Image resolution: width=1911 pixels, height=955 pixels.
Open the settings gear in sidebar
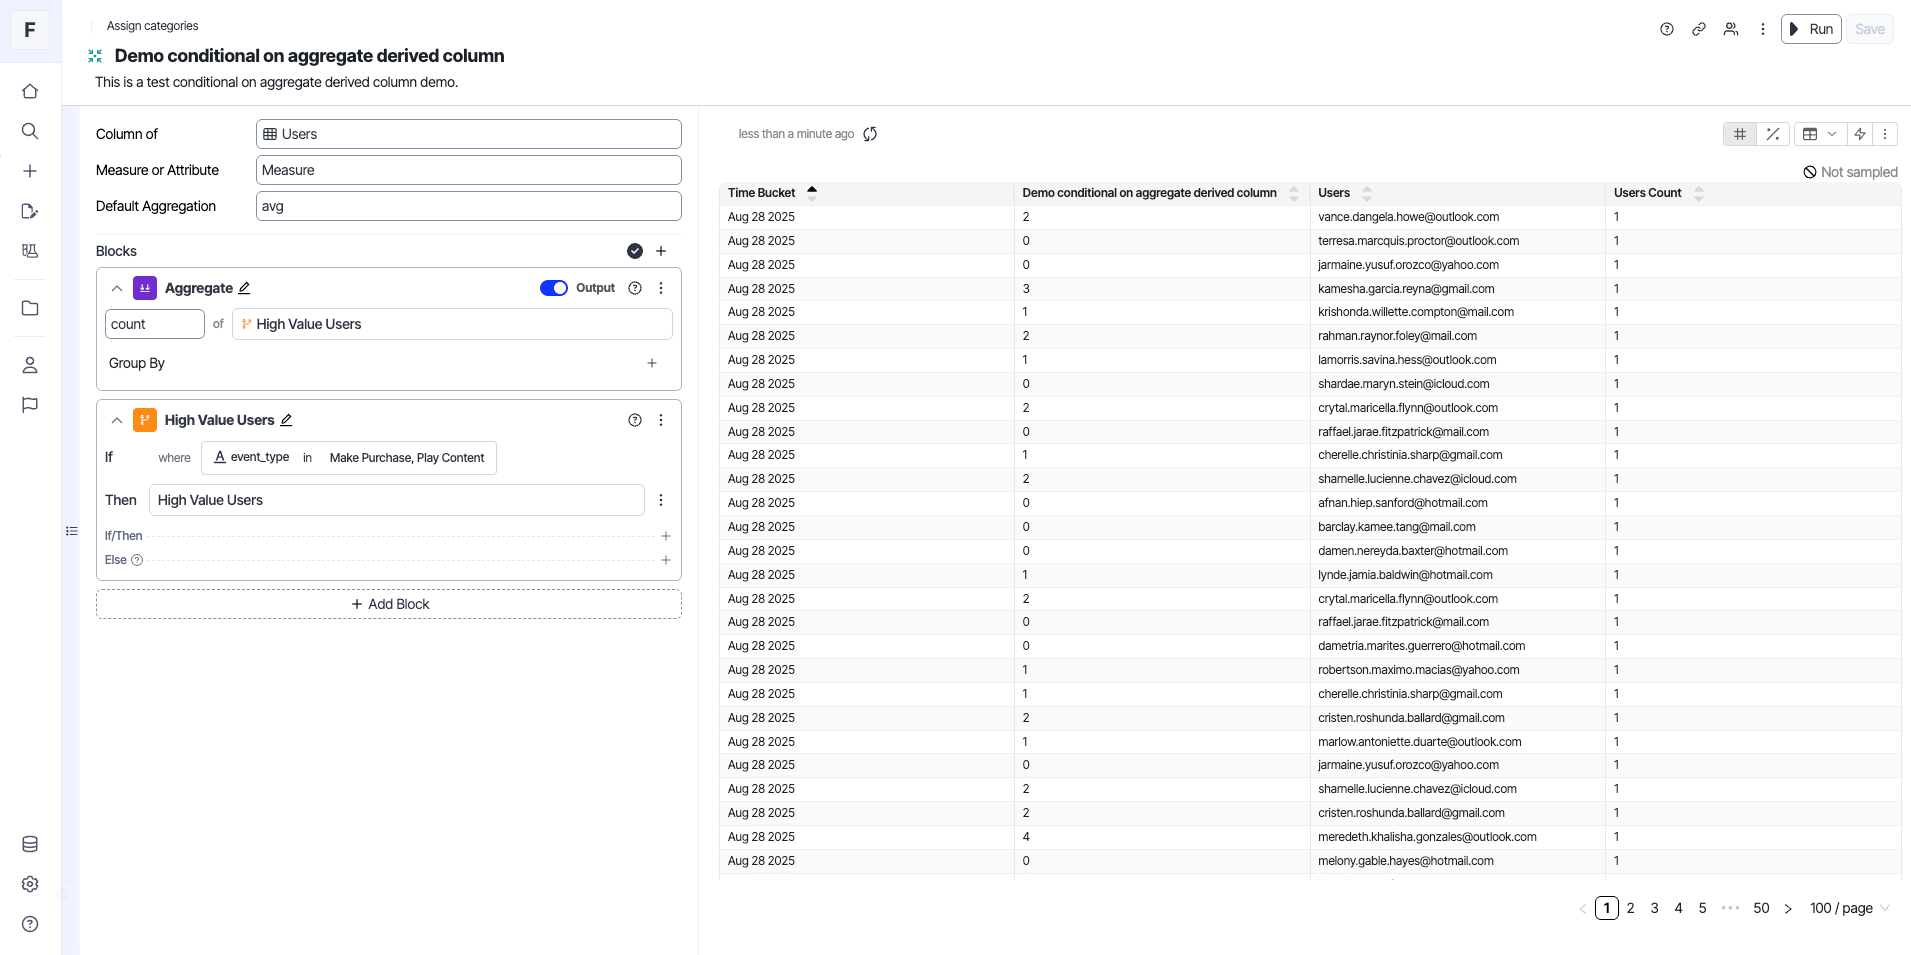tap(30, 884)
